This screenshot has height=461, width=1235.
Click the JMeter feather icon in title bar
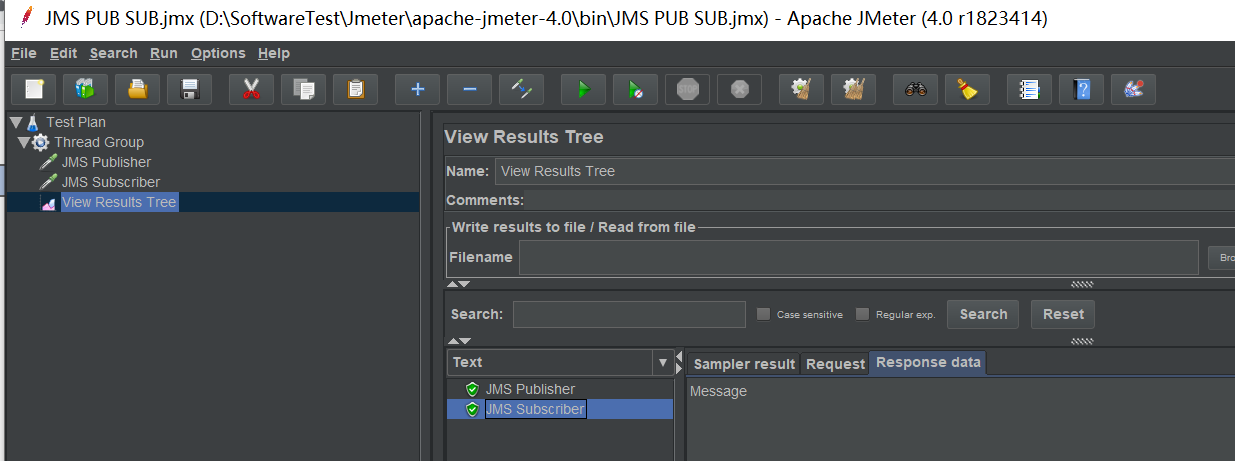click(x=27, y=18)
